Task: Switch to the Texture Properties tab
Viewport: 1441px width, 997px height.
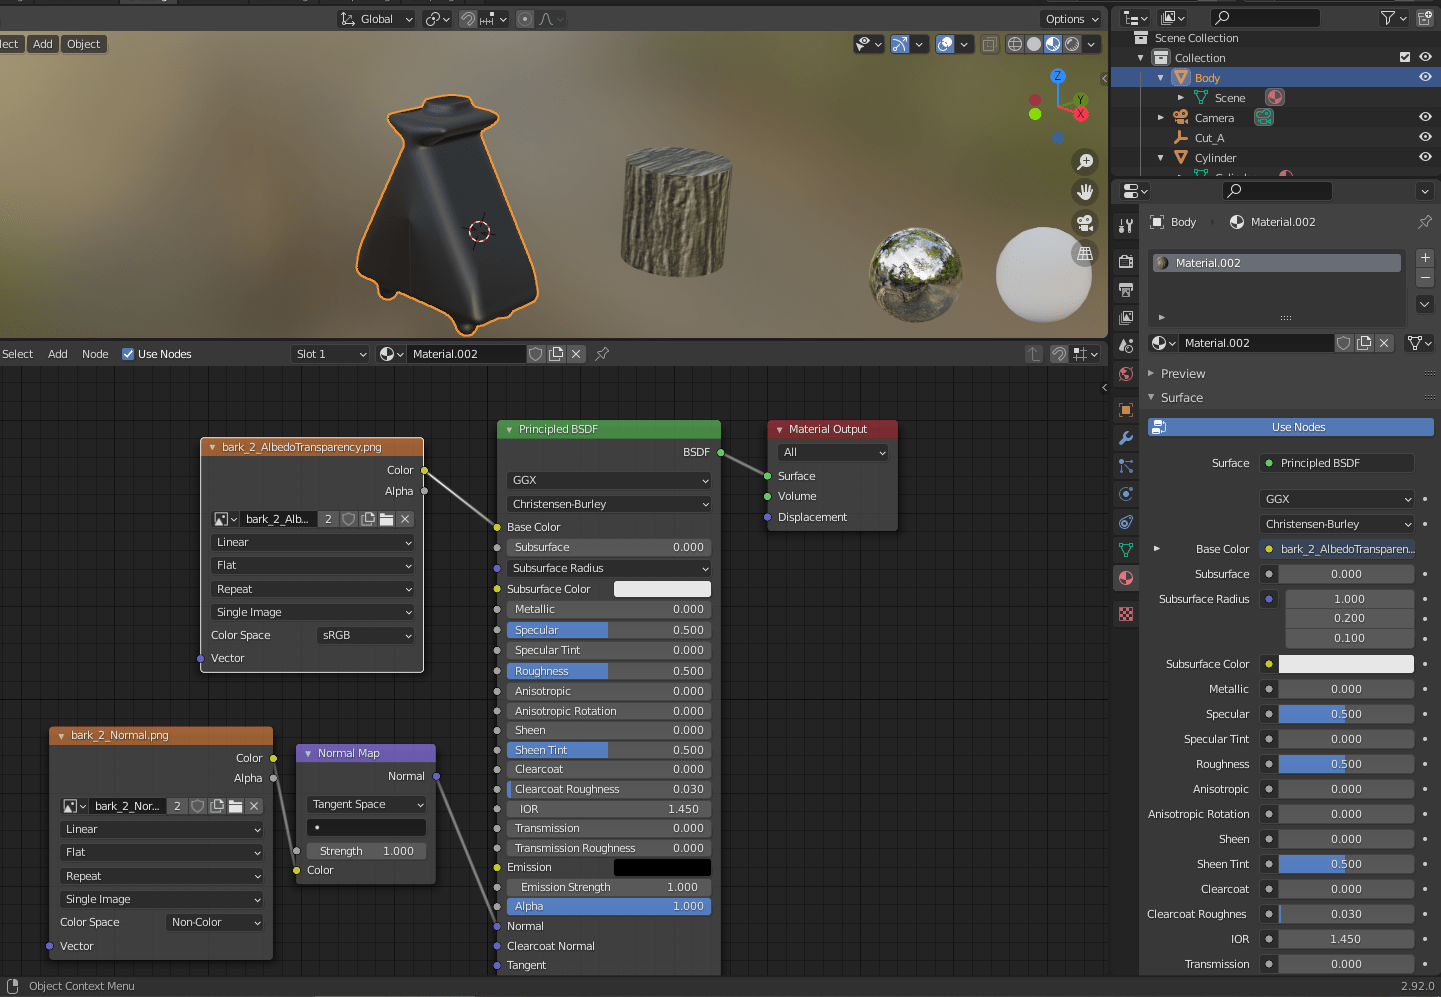Action: (x=1126, y=615)
